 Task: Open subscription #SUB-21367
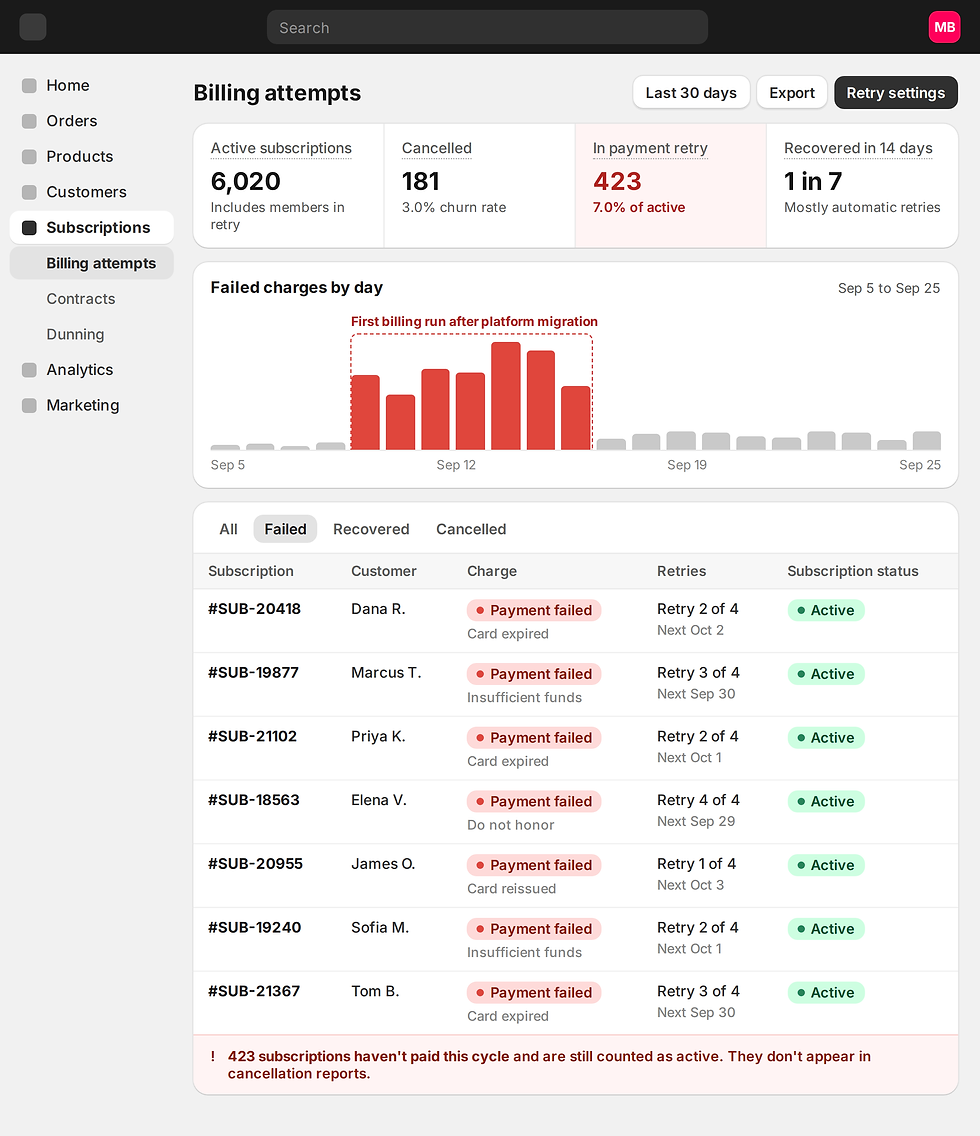(254, 991)
